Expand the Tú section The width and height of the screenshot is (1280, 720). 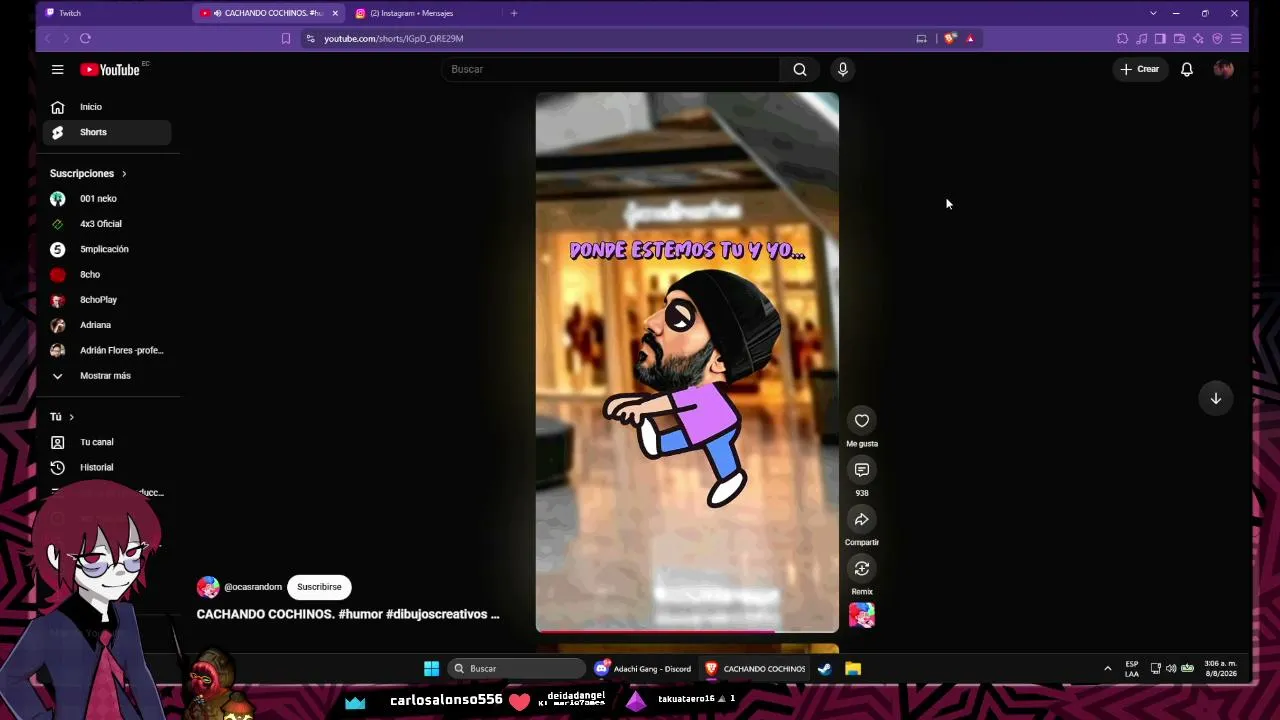pos(62,417)
